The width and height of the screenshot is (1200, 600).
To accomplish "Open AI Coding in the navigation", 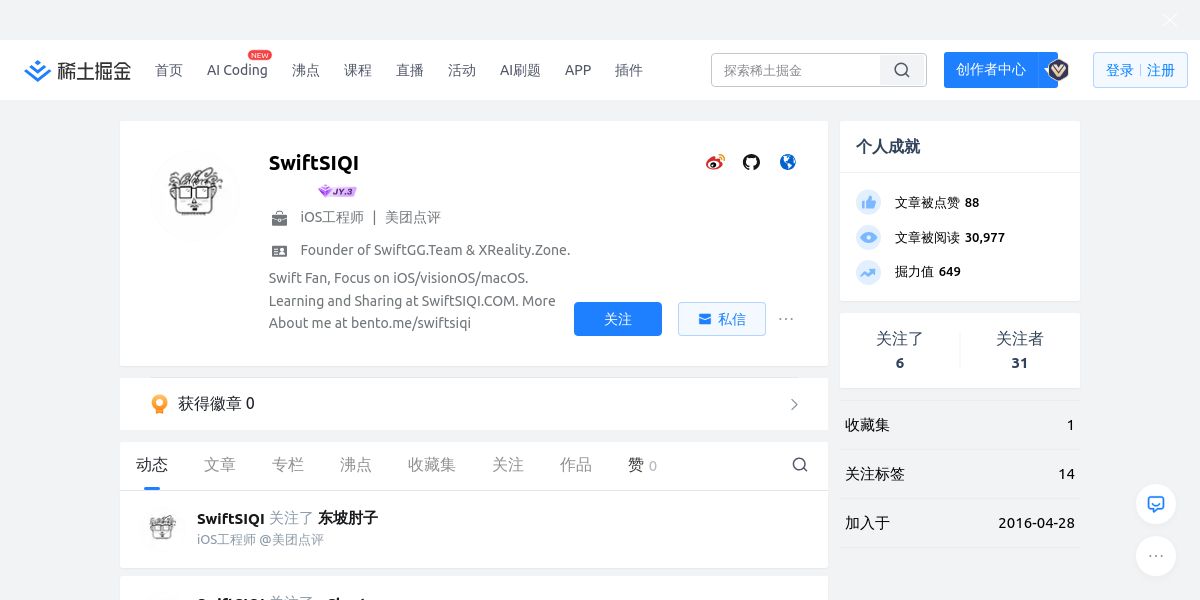I will tap(237, 70).
